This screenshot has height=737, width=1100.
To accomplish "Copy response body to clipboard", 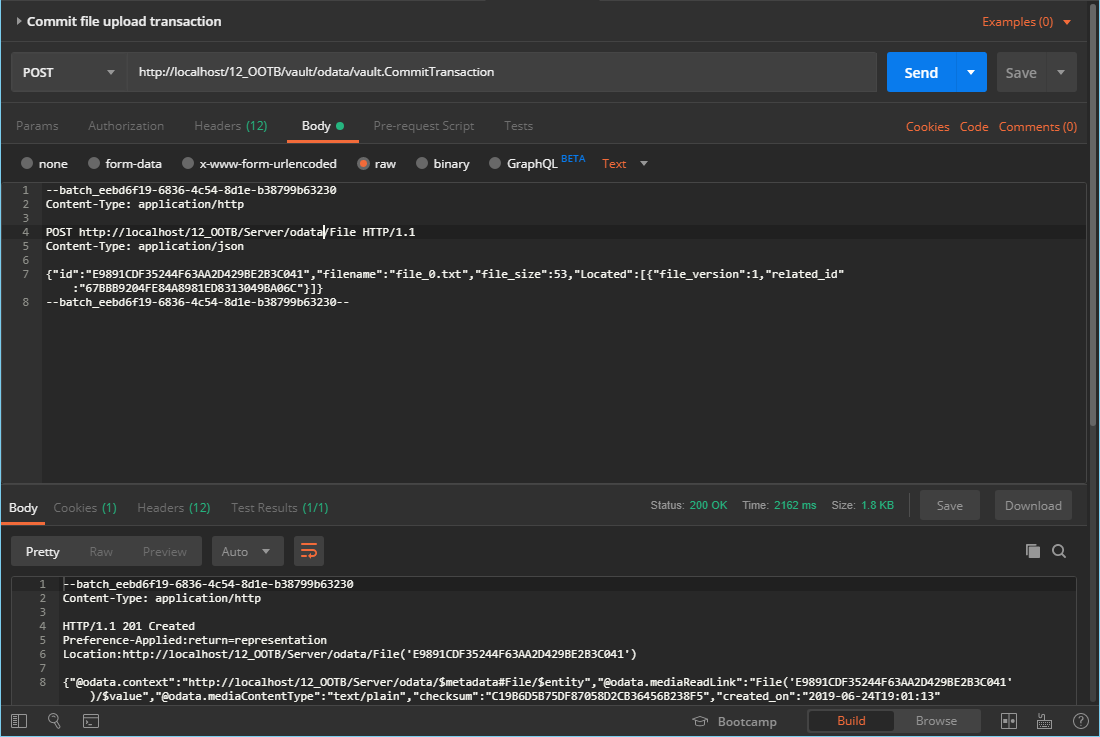I will (x=1032, y=551).
